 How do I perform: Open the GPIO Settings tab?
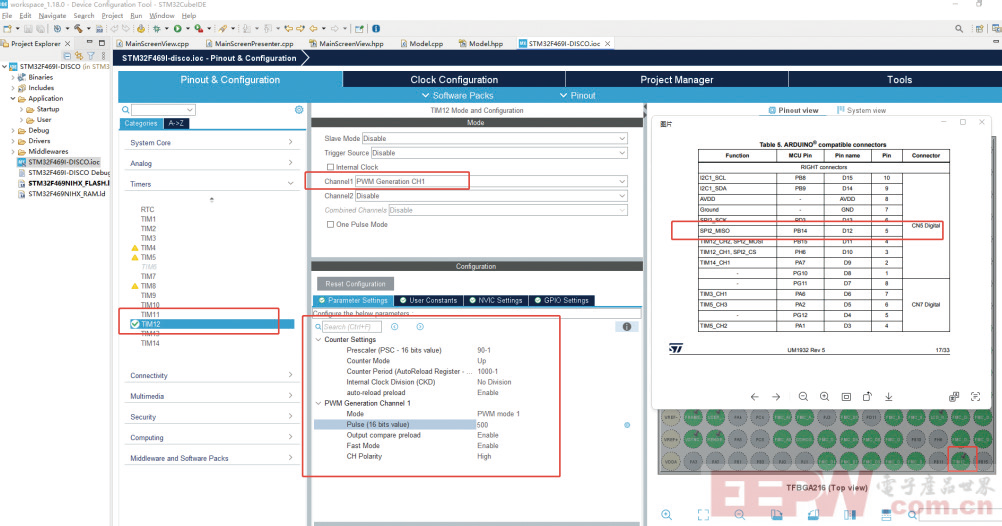[562, 300]
